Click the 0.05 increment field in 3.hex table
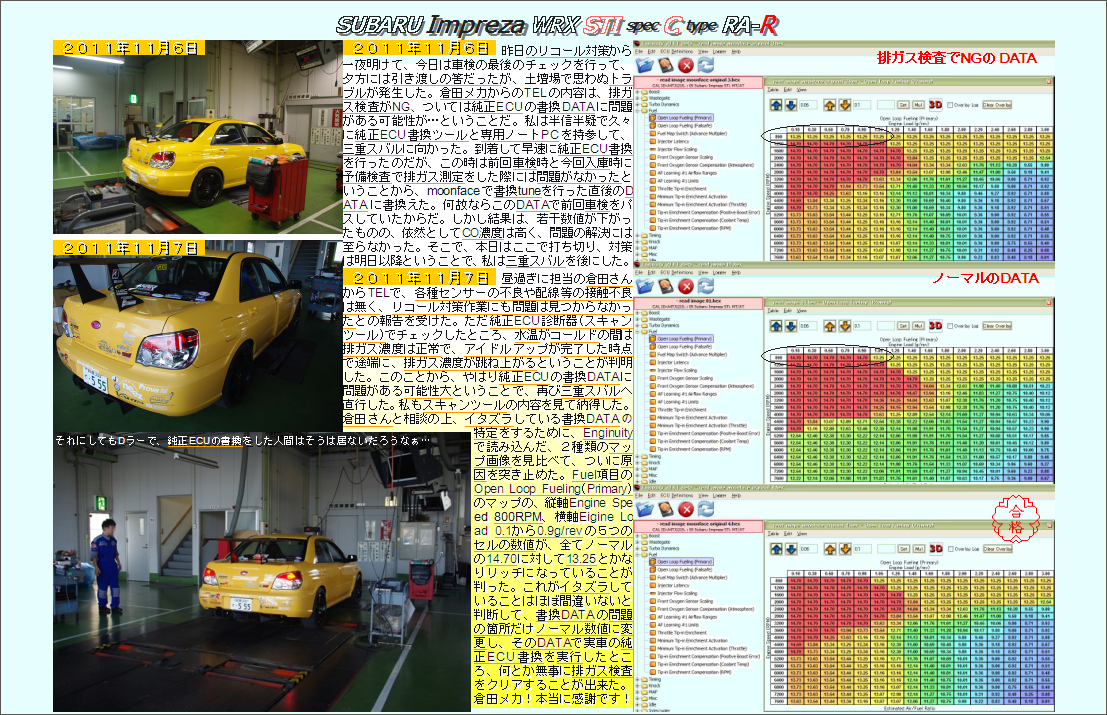This screenshot has height=715, width=1107. click(x=808, y=105)
